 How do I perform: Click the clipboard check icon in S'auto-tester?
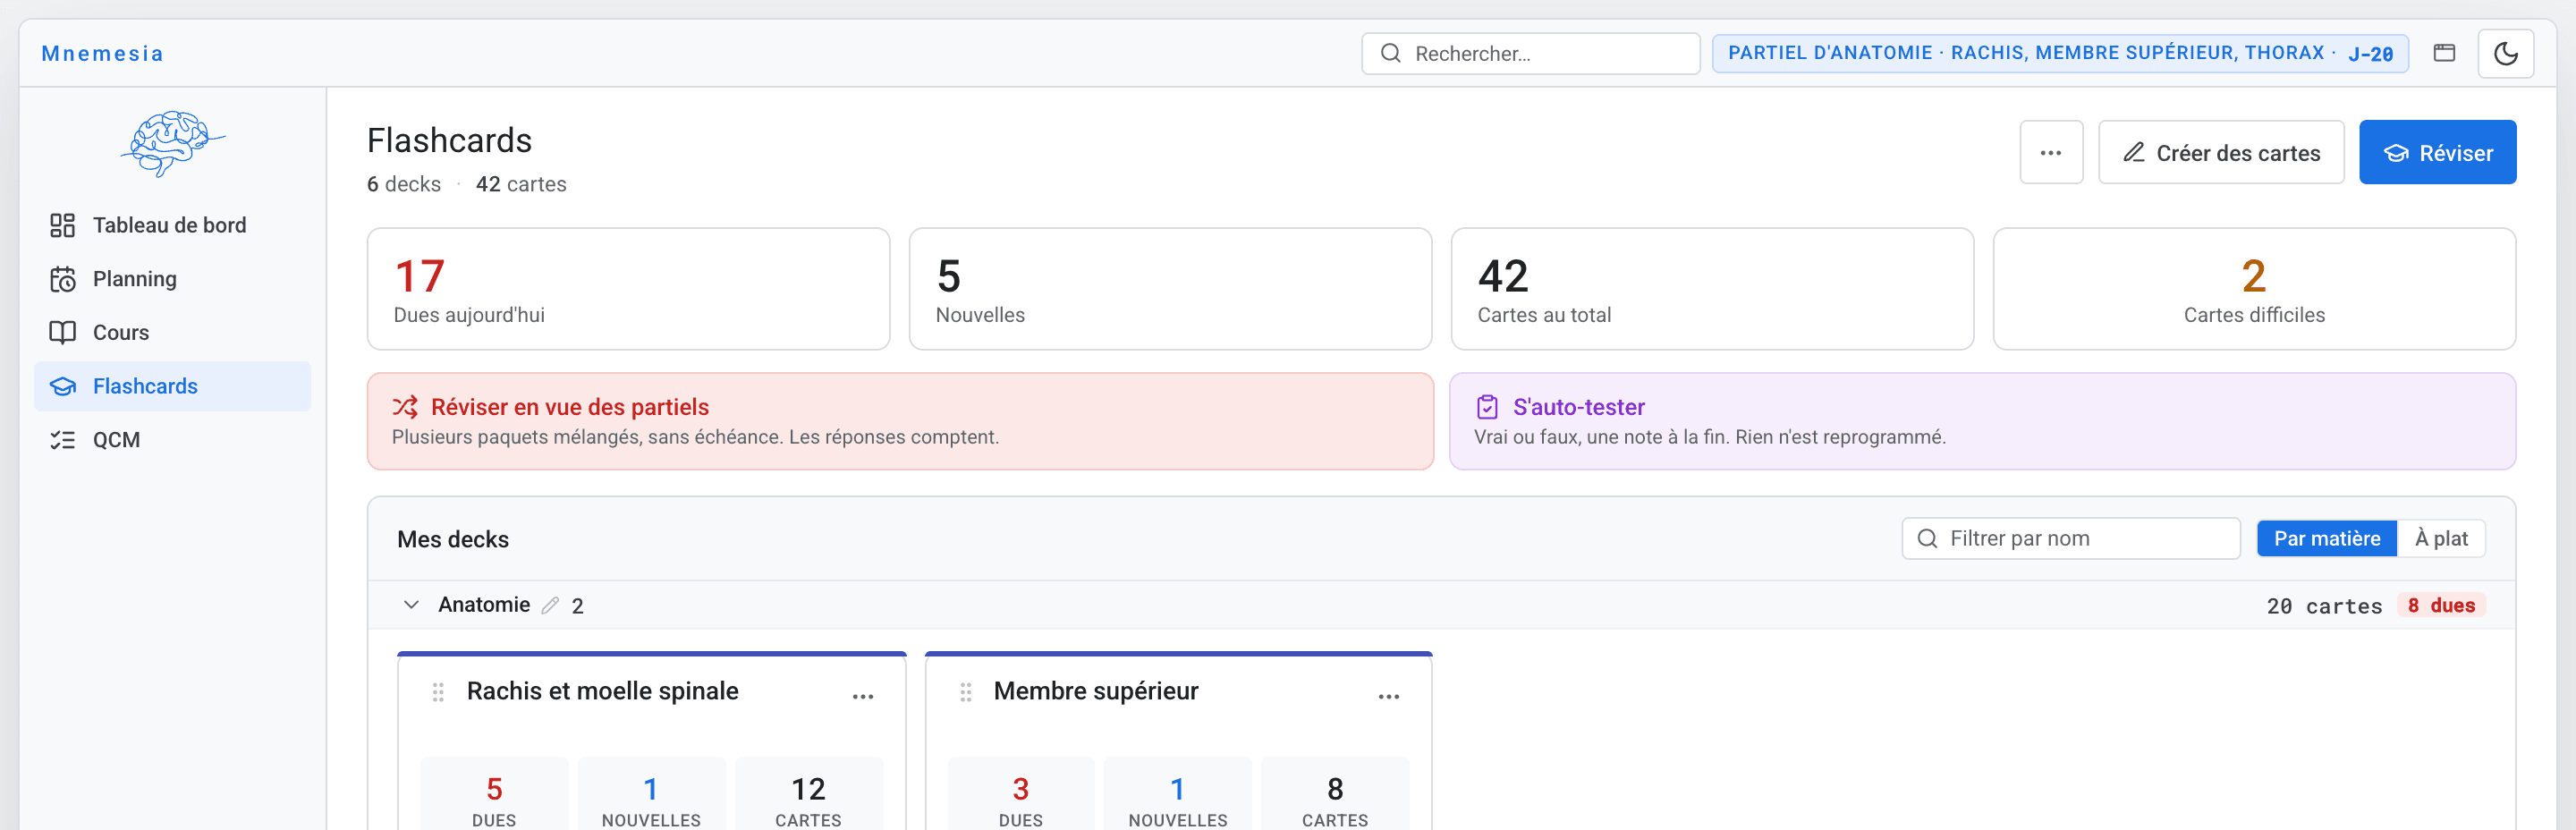[1487, 407]
